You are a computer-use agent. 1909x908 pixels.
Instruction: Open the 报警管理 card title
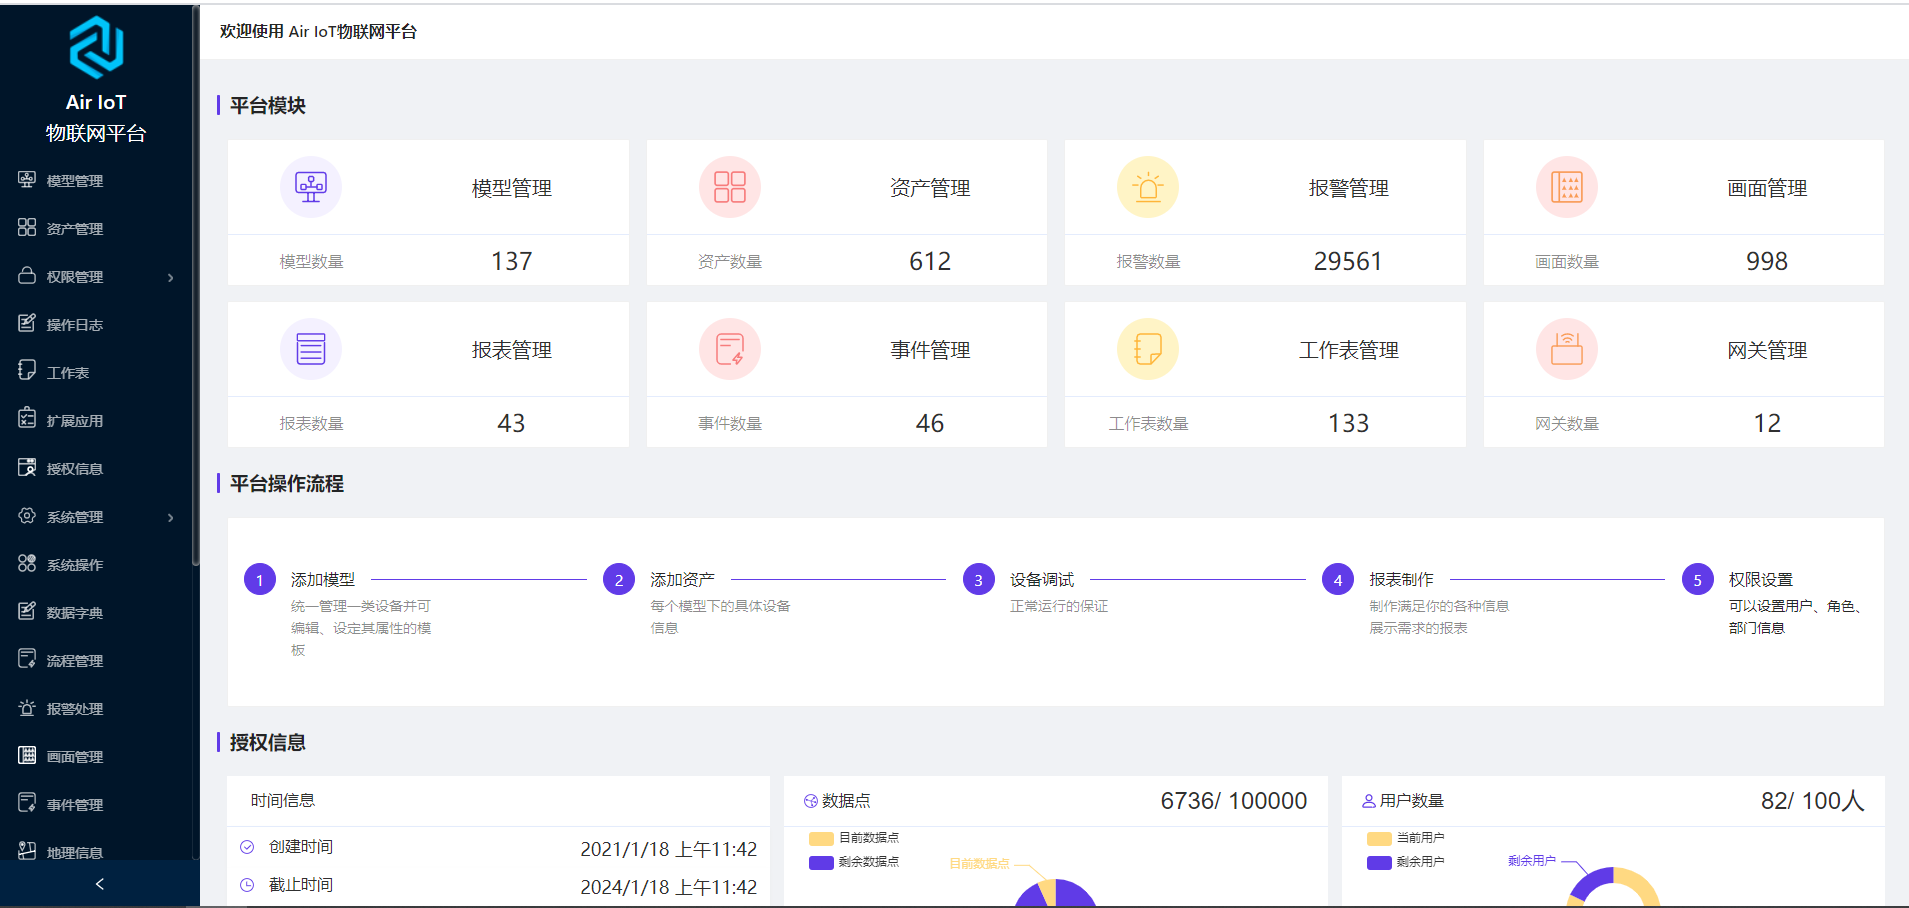[x=1349, y=188]
